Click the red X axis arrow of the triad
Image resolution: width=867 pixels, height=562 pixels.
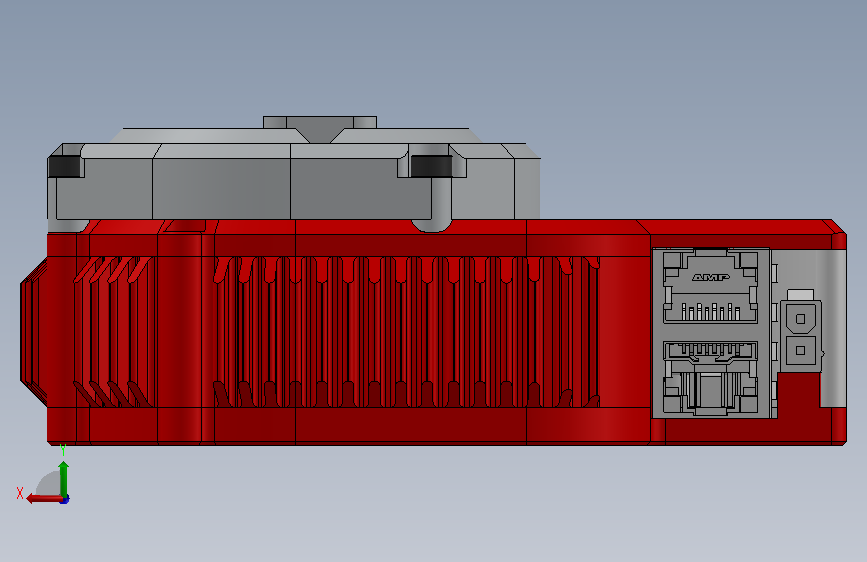coord(43,499)
